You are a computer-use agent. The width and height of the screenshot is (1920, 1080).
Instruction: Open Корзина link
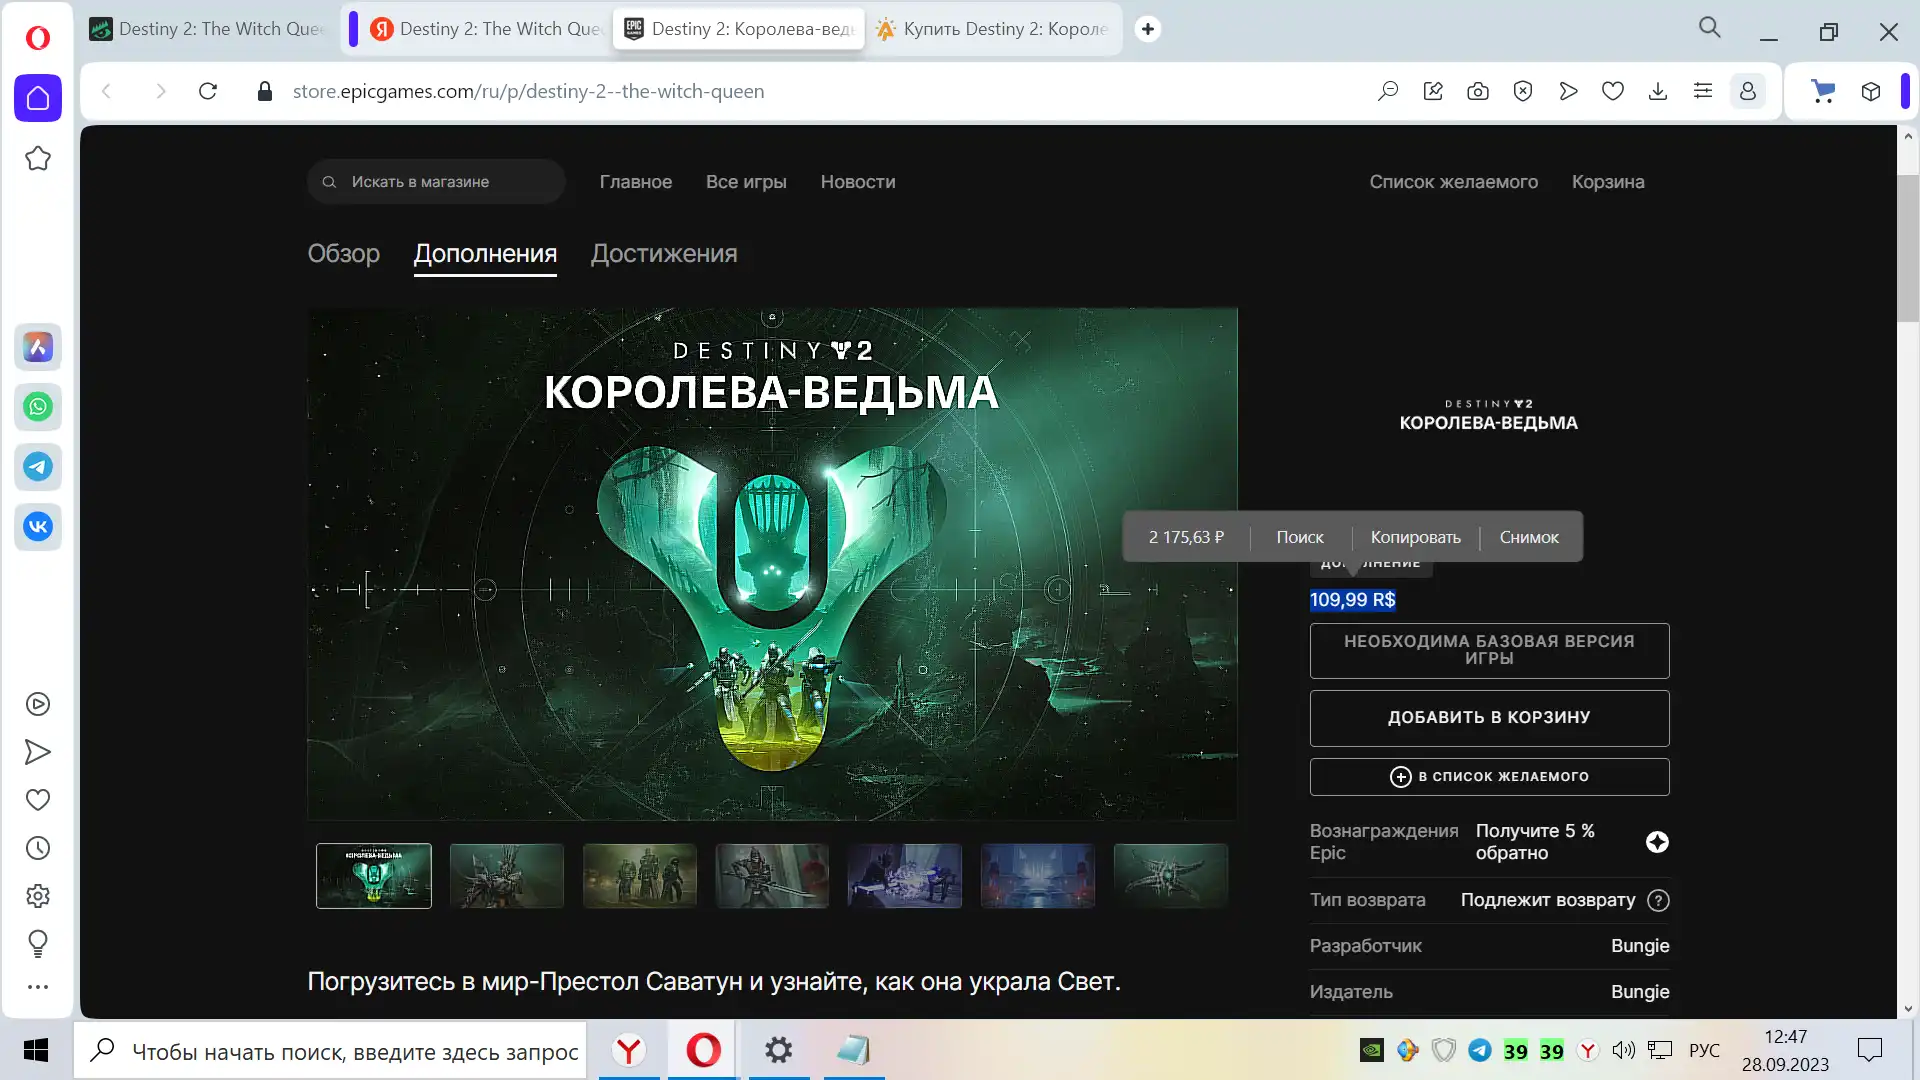click(x=1608, y=182)
